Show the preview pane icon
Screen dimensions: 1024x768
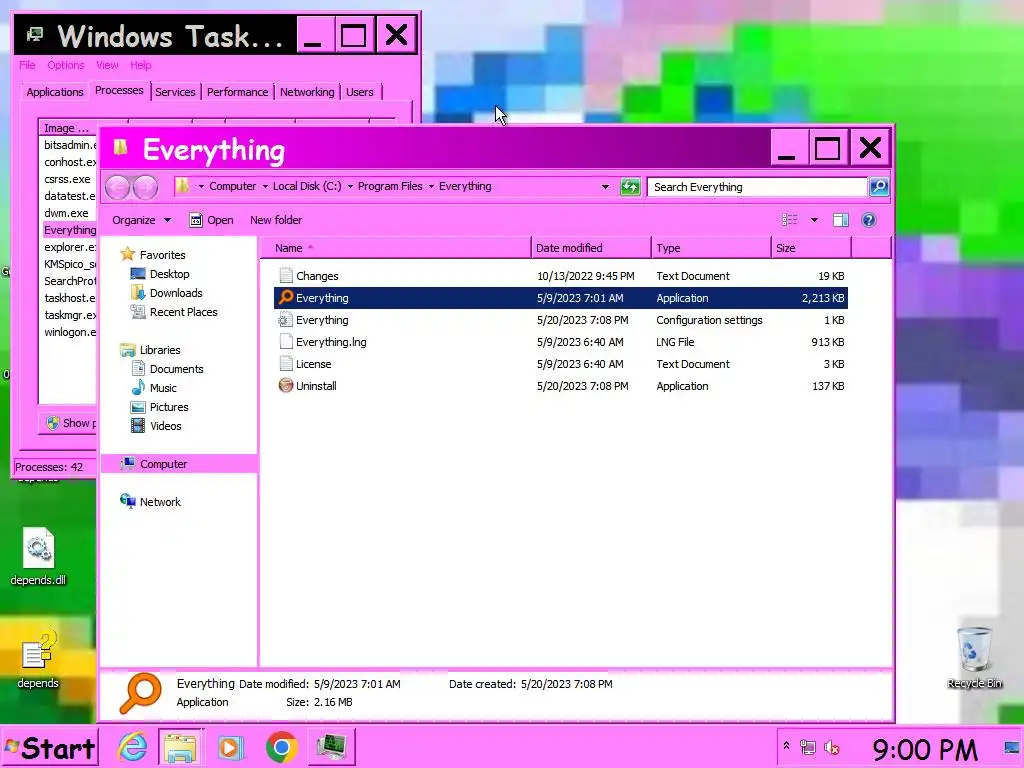click(x=840, y=220)
